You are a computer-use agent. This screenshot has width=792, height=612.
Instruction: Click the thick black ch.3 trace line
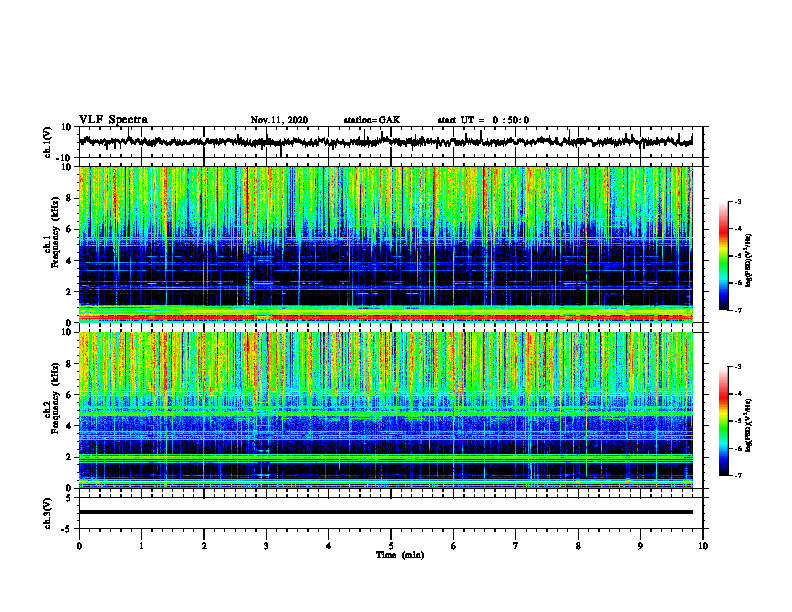[386, 512]
